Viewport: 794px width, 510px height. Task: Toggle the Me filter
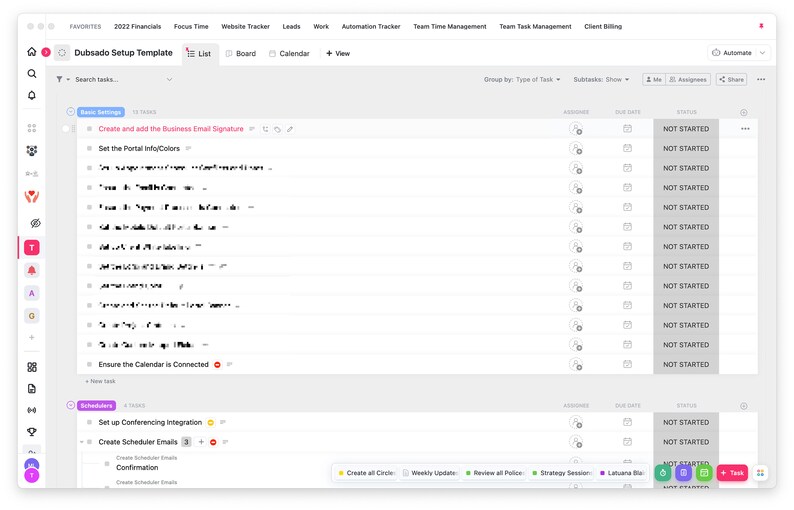click(x=654, y=80)
